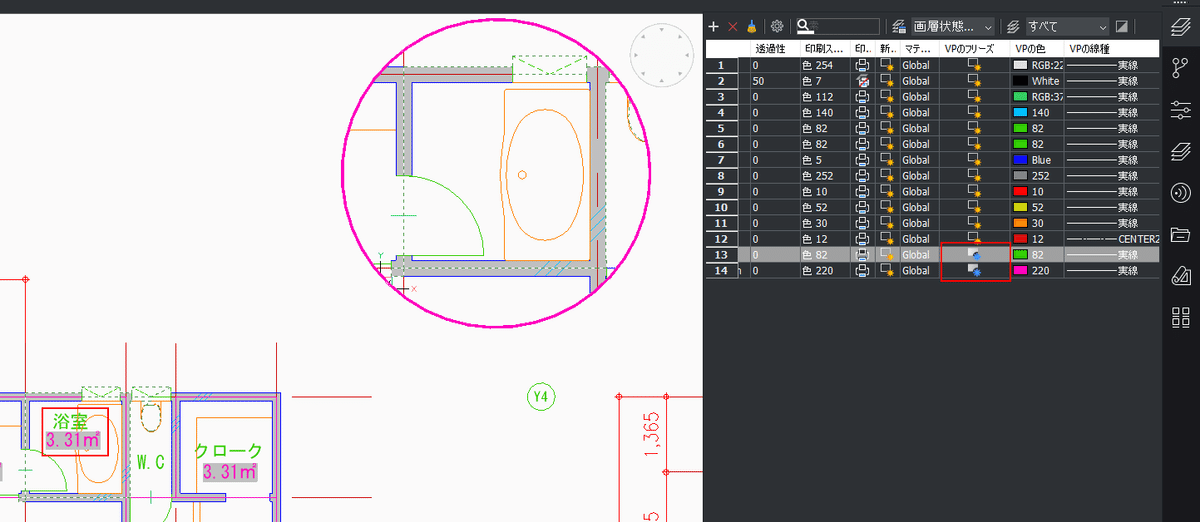1200x522 pixels.
Task: Click the layer filter stack icon
Action: [x=1014, y=27]
